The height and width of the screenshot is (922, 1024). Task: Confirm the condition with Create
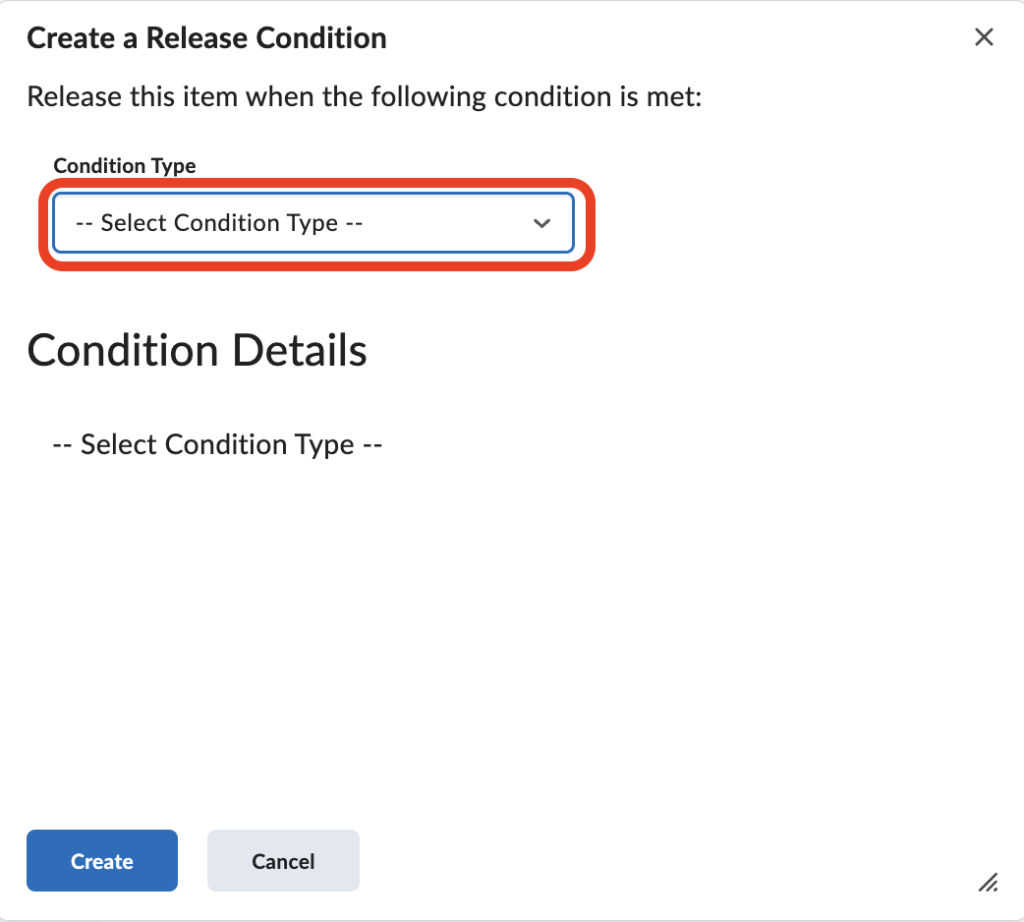pyautogui.click(x=102, y=861)
